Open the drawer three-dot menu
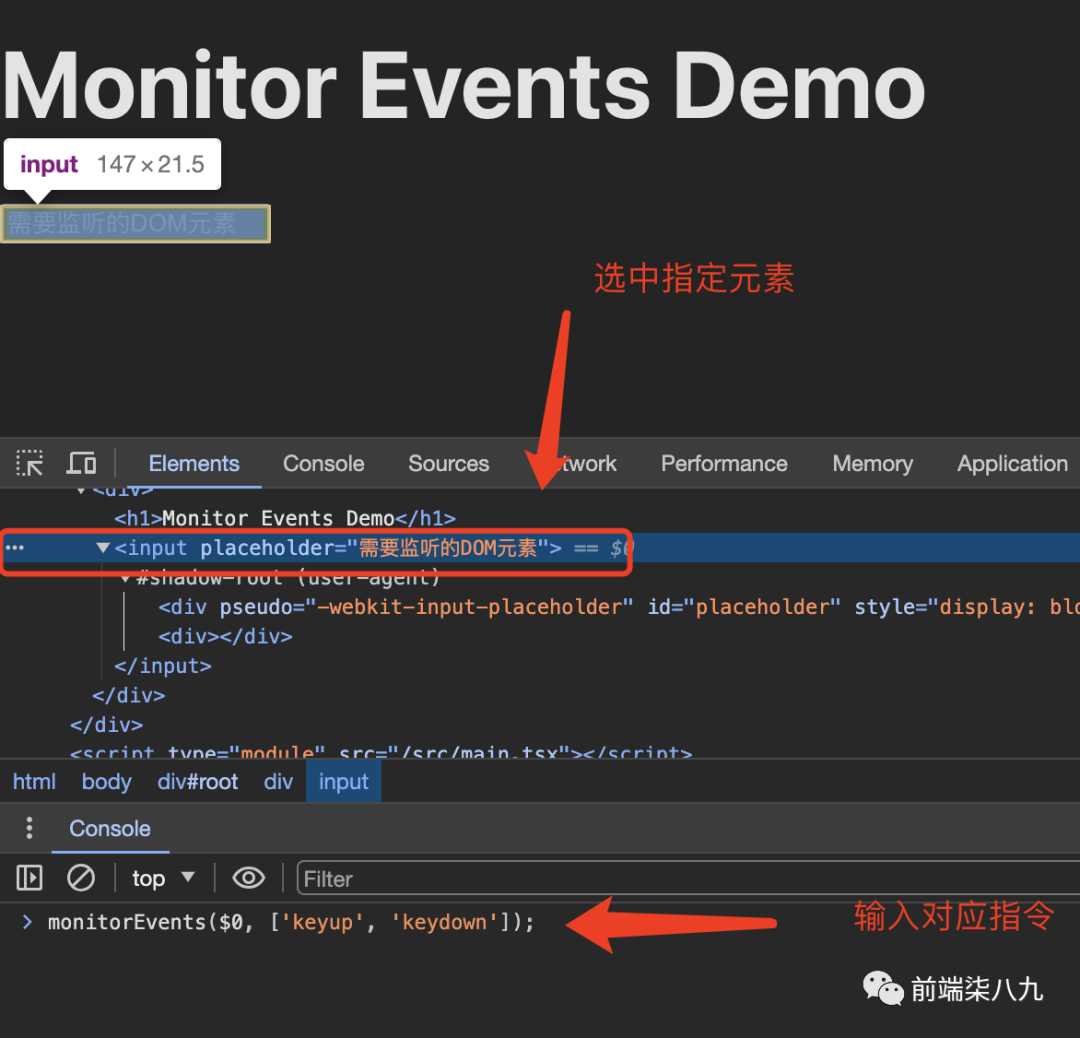Image resolution: width=1080 pixels, height=1038 pixels. (x=29, y=828)
